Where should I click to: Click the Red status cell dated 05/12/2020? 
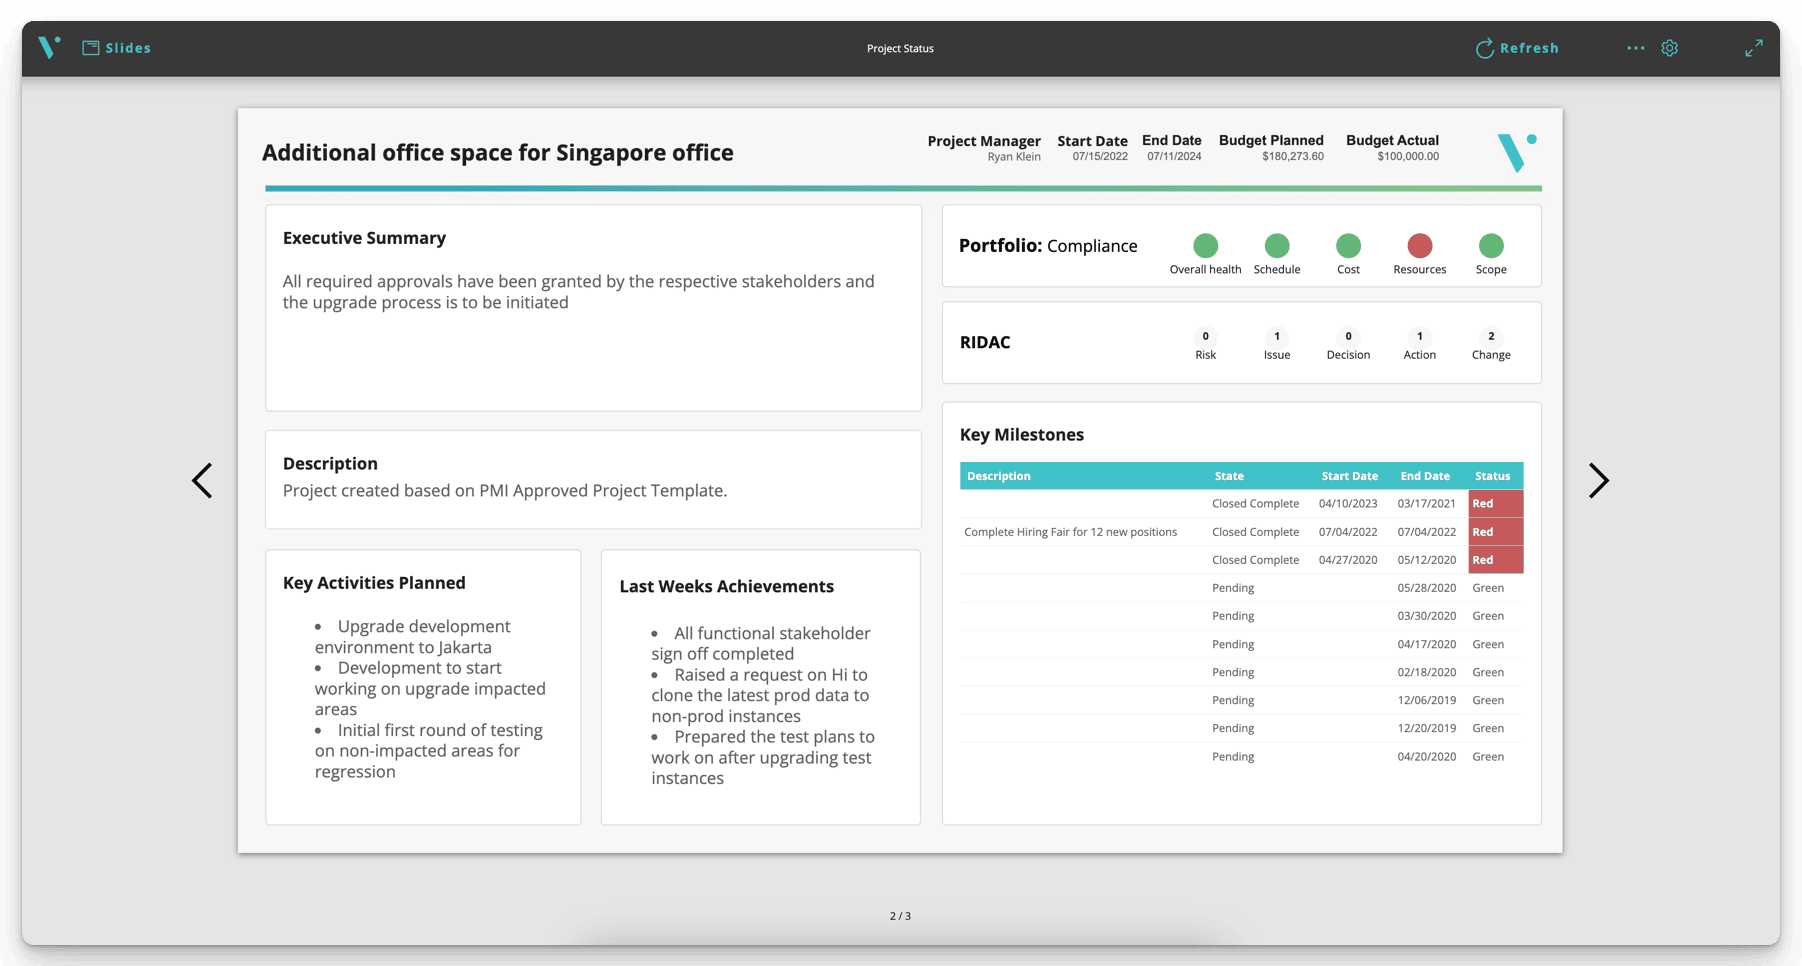[1496, 560]
